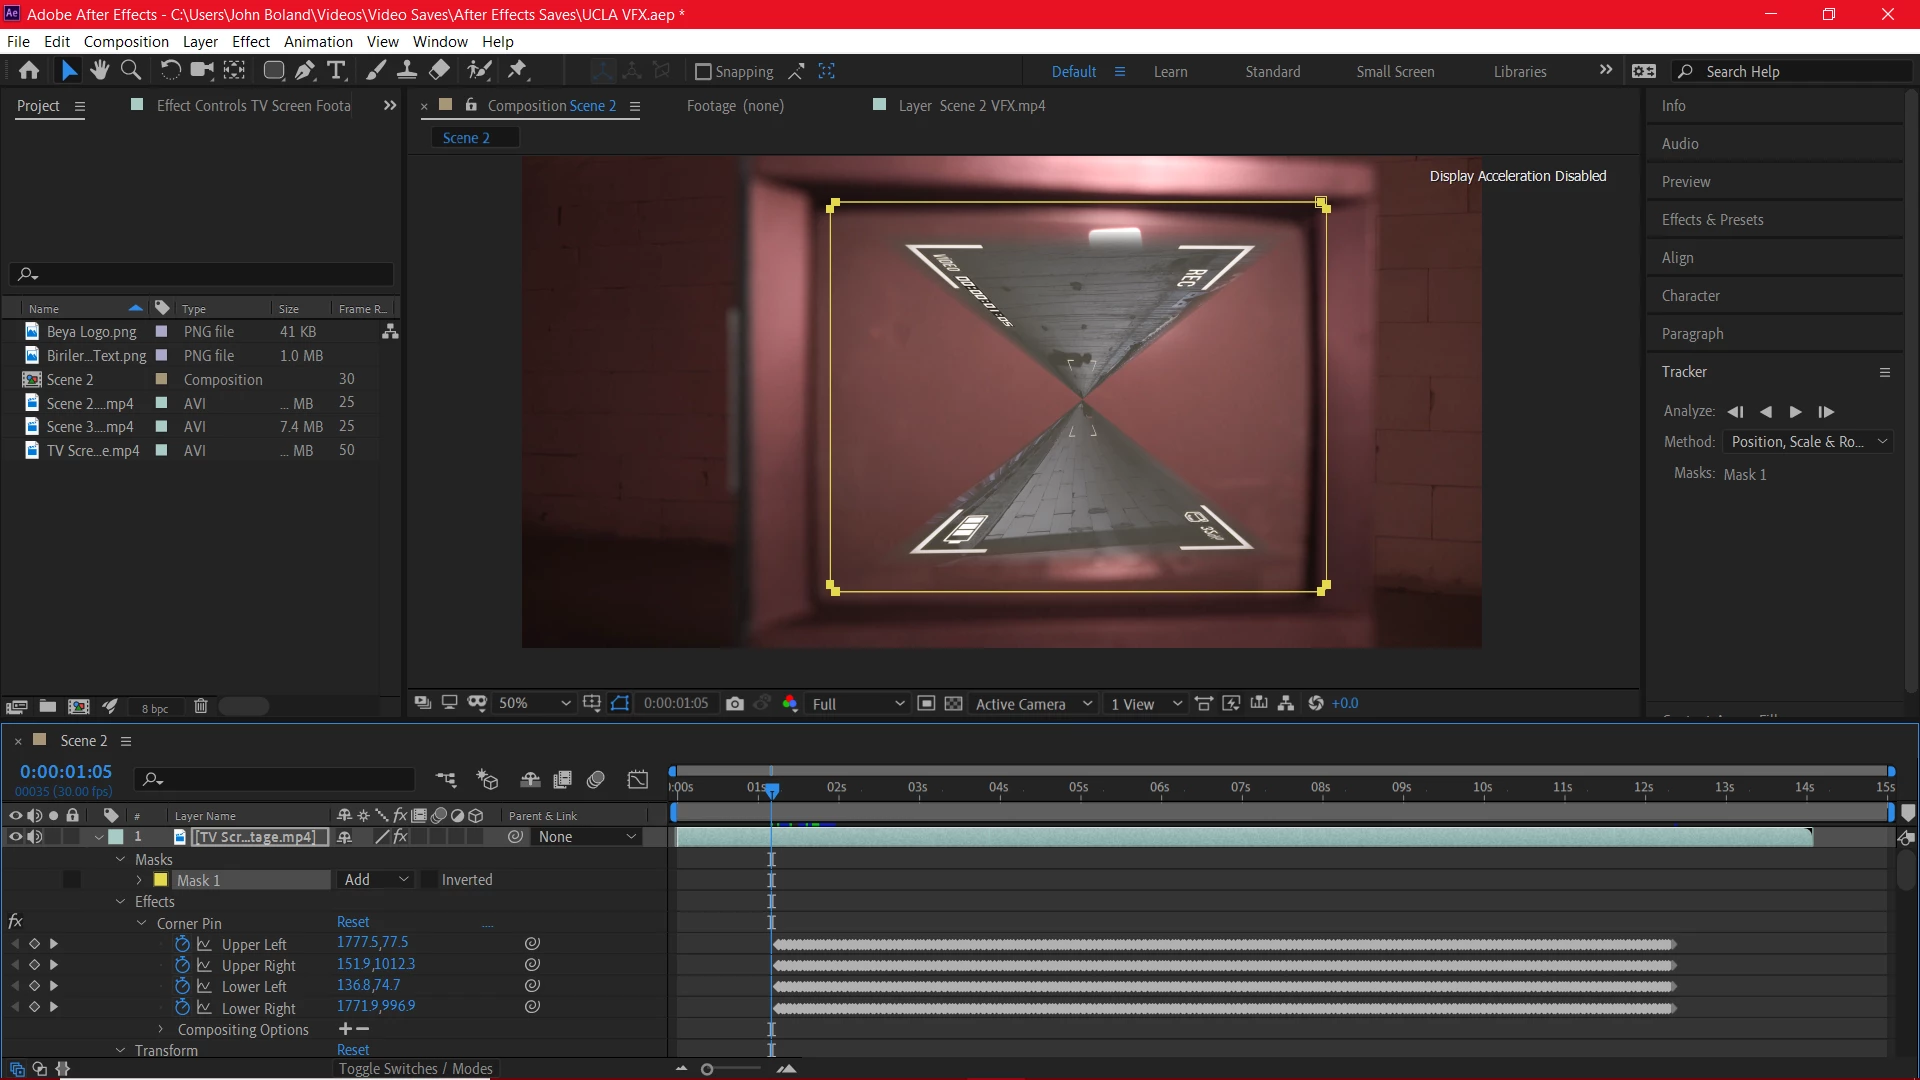Toggle video eye for TV Screen layer
1920x1080 pixels.
[x=15, y=837]
